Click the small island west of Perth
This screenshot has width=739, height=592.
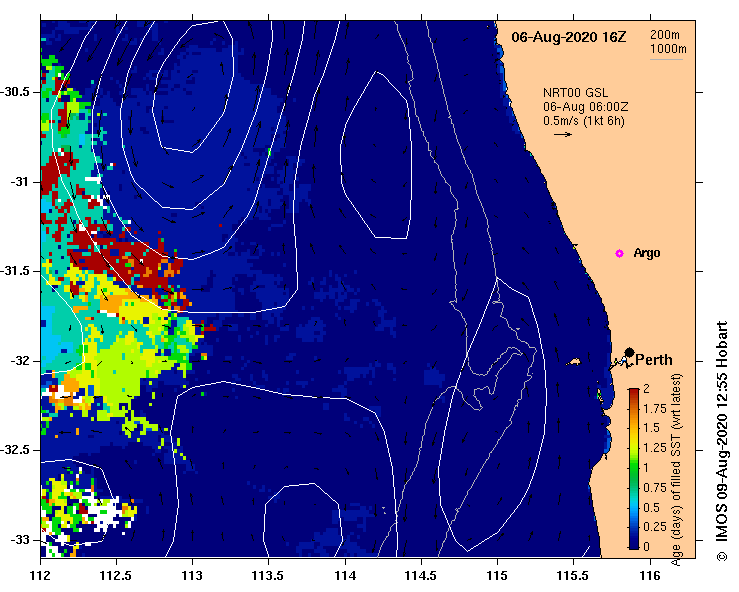pyautogui.click(x=573, y=362)
